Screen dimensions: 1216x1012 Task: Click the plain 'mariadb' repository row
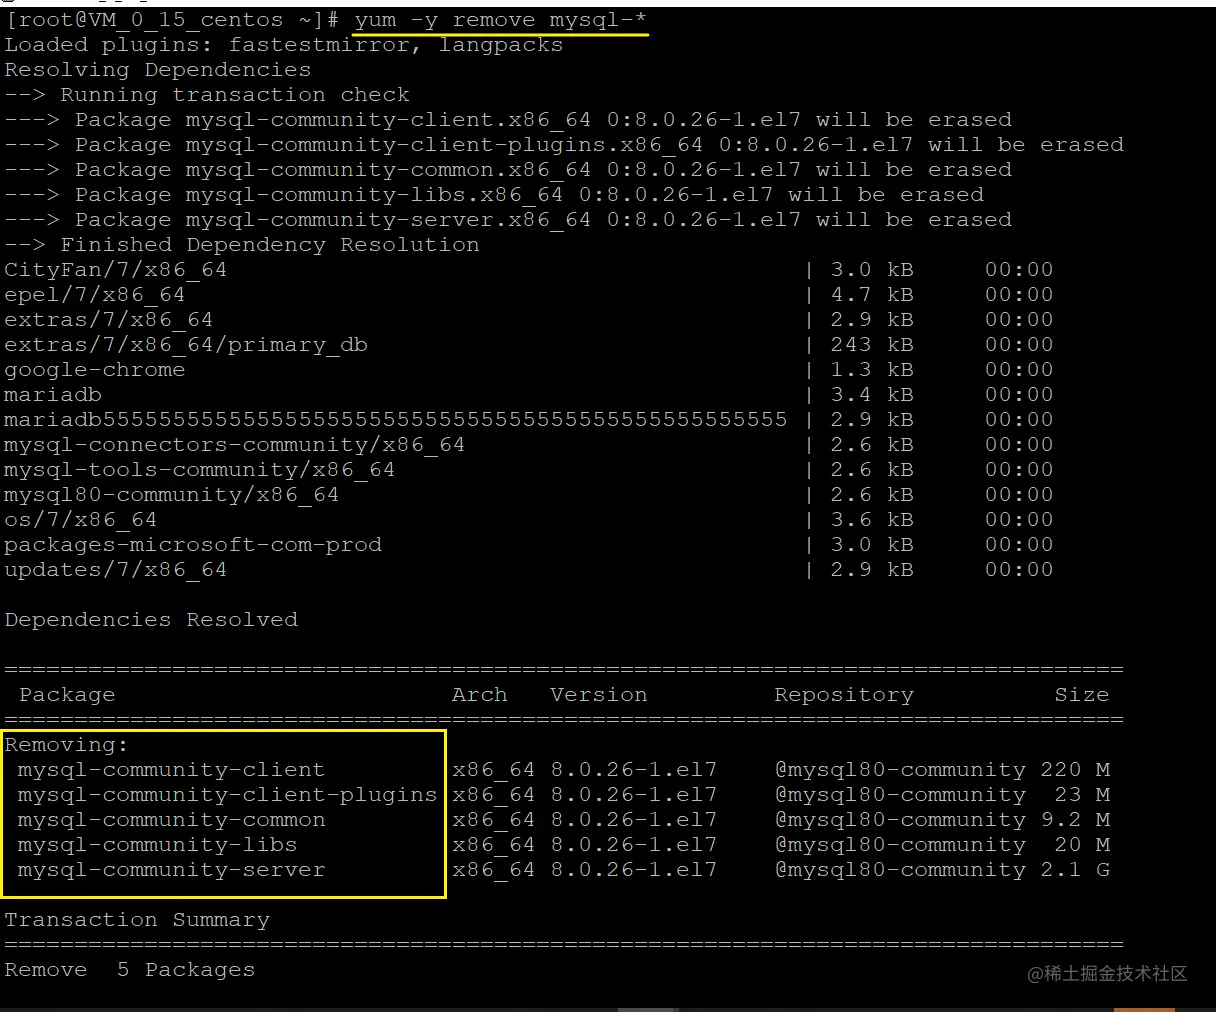pyautogui.click(x=529, y=395)
